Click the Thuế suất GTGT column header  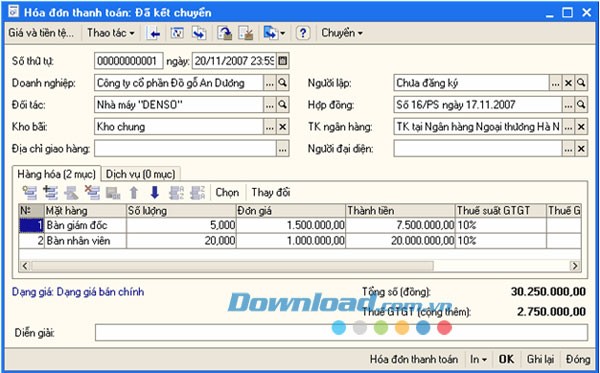pyautogui.click(x=501, y=211)
